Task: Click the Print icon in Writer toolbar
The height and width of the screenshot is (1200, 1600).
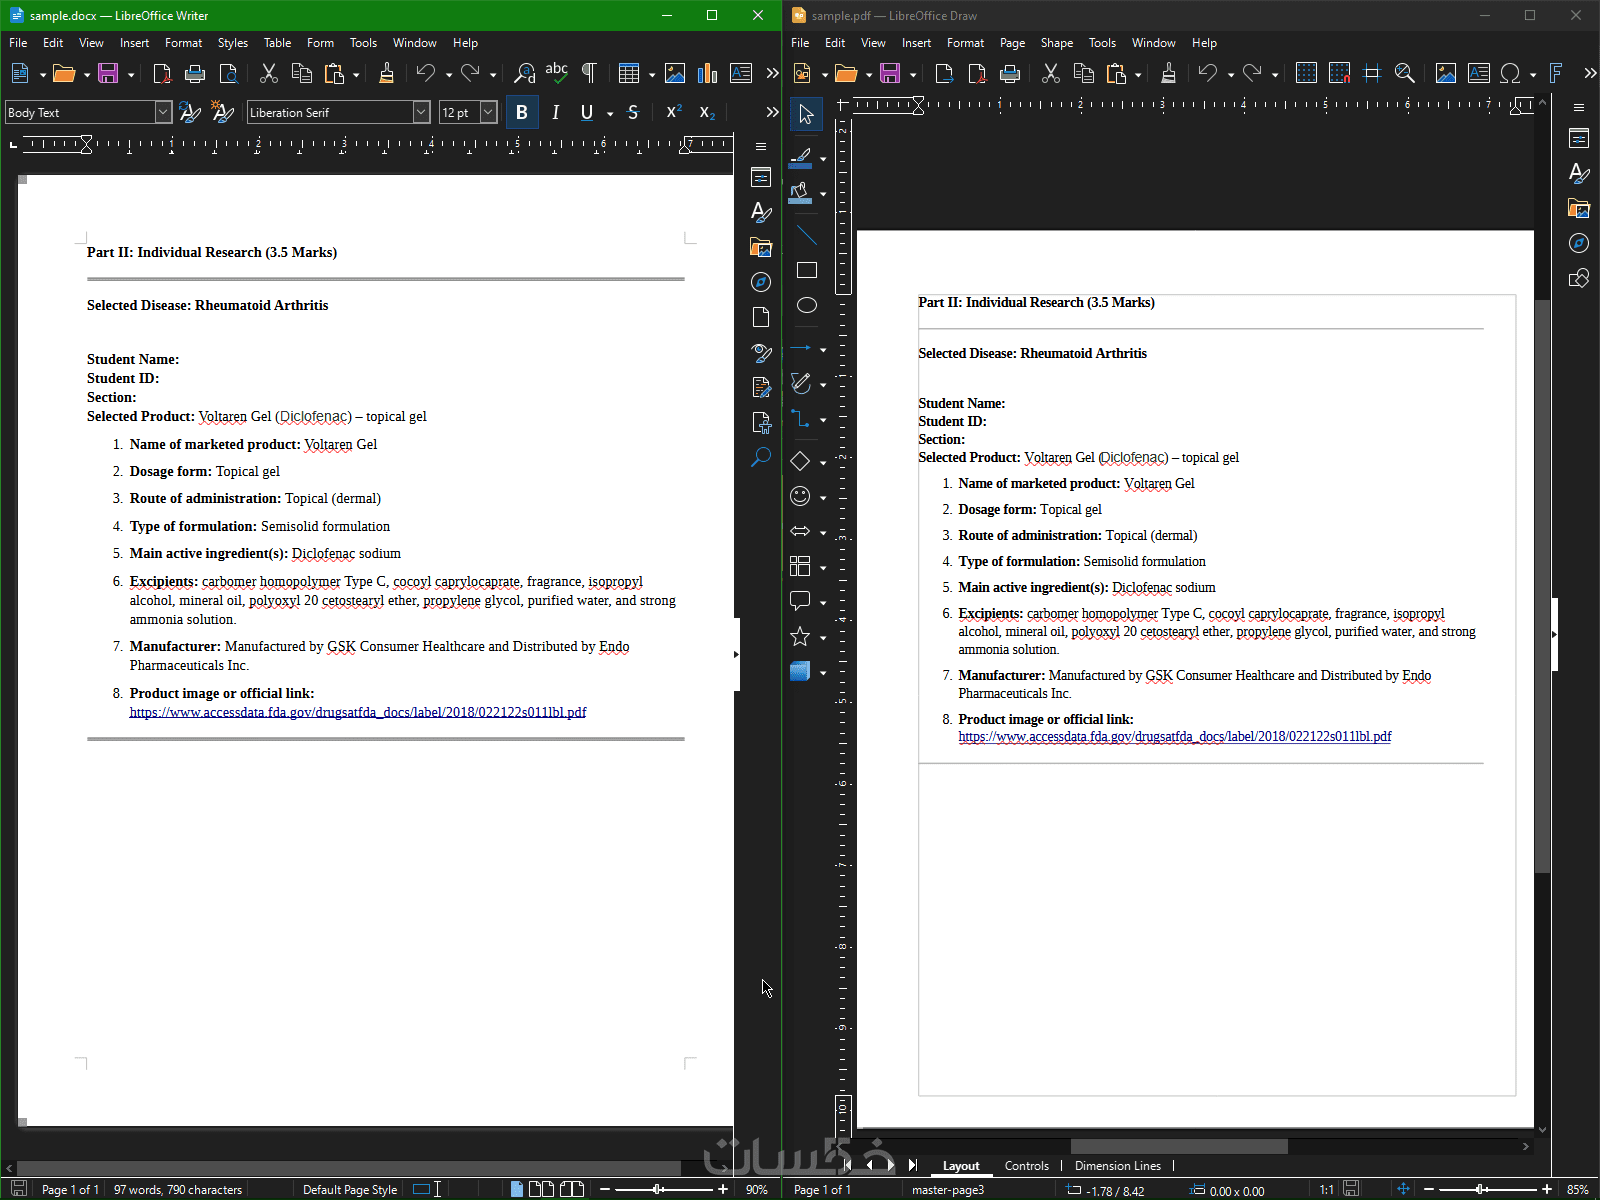Action: click(x=195, y=73)
